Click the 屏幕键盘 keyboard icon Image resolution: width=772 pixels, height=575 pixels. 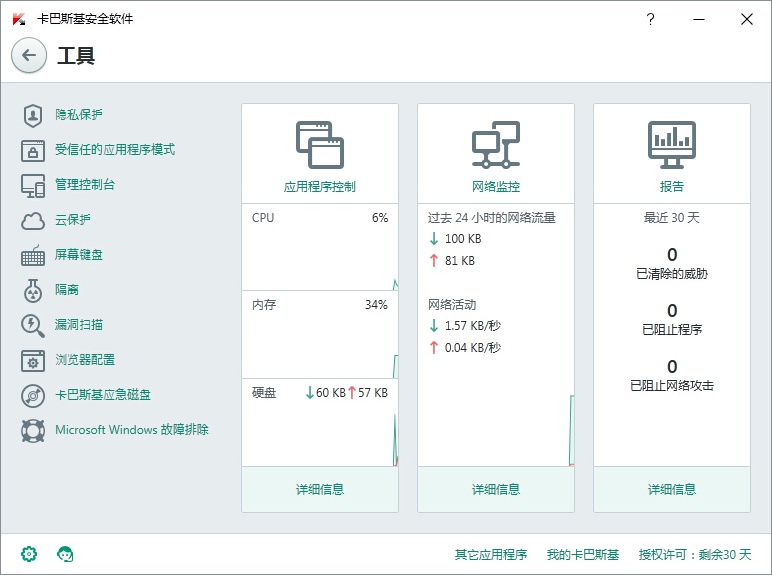point(32,256)
